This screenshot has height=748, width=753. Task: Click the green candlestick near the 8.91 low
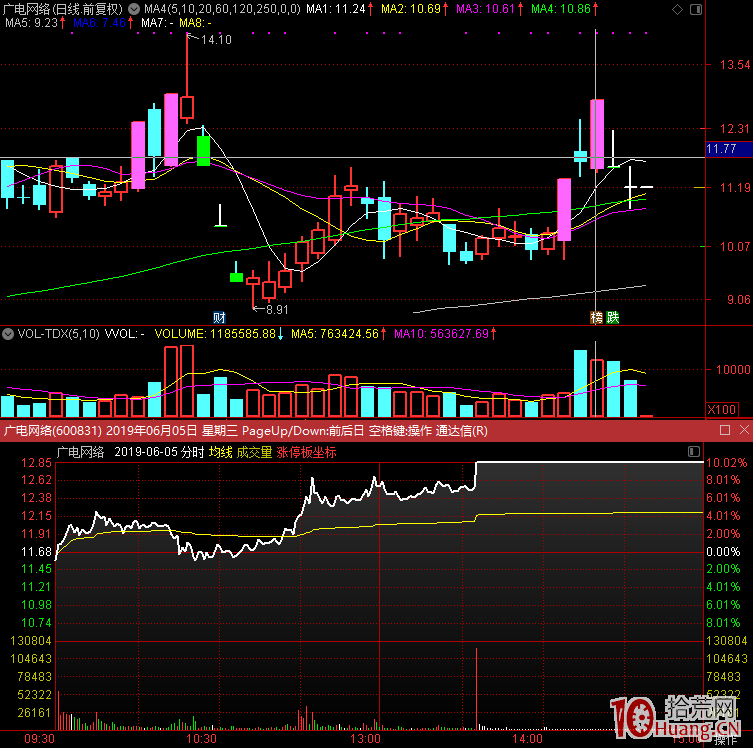click(236, 277)
